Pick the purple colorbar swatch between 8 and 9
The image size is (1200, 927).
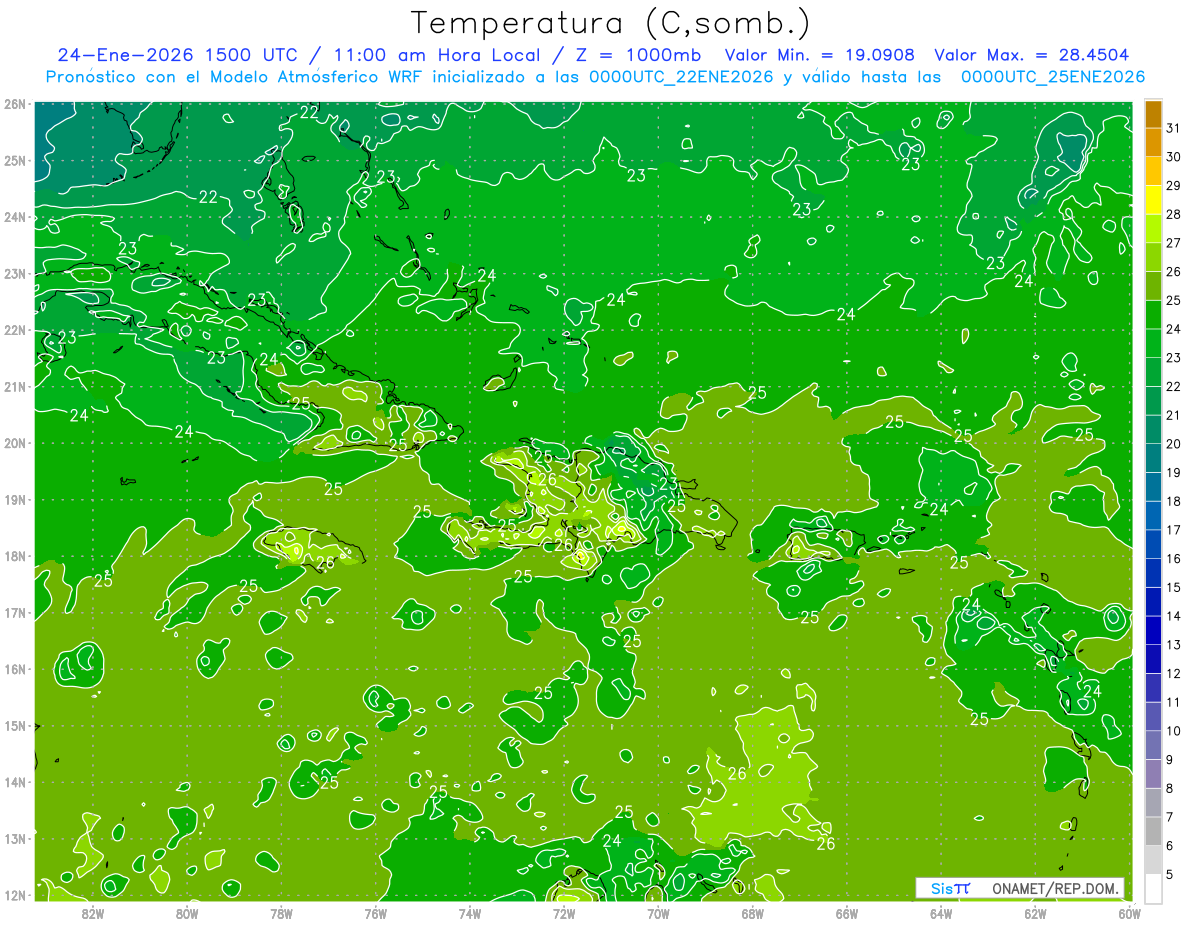tap(1153, 775)
